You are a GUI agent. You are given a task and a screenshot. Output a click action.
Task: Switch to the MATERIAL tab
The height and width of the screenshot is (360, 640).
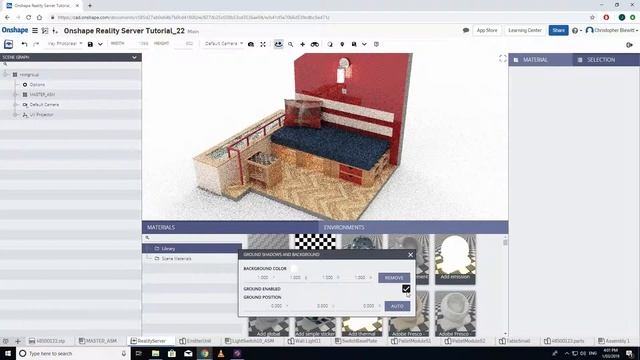[540, 60]
